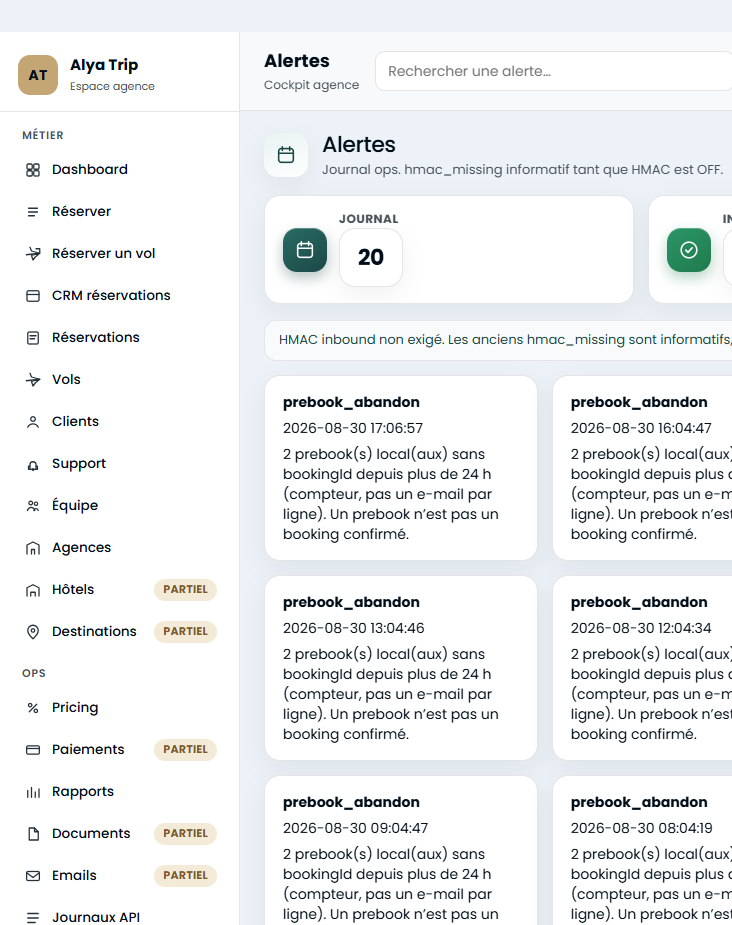Image resolution: width=732 pixels, height=925 pixels.
Task: Click the PARTIEL badge next to Hôtels
Action: point(185,589)
